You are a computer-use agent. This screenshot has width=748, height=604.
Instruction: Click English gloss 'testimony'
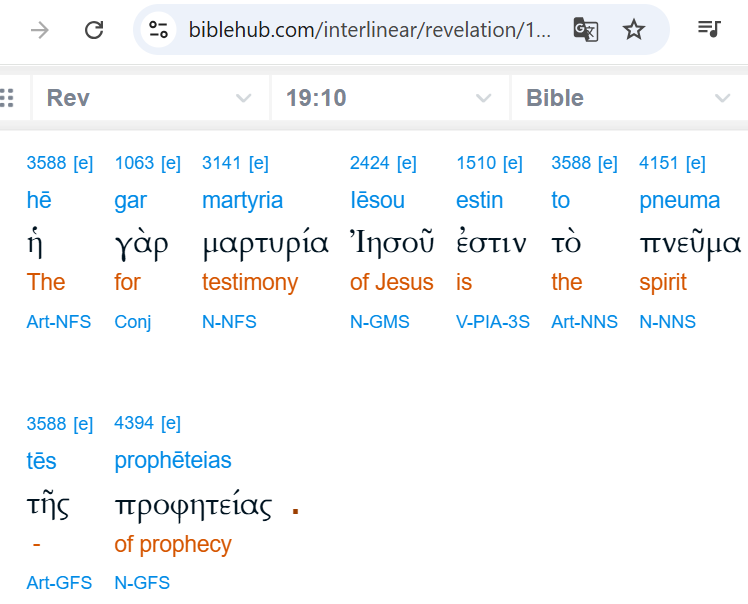click(x=250, y=282)
